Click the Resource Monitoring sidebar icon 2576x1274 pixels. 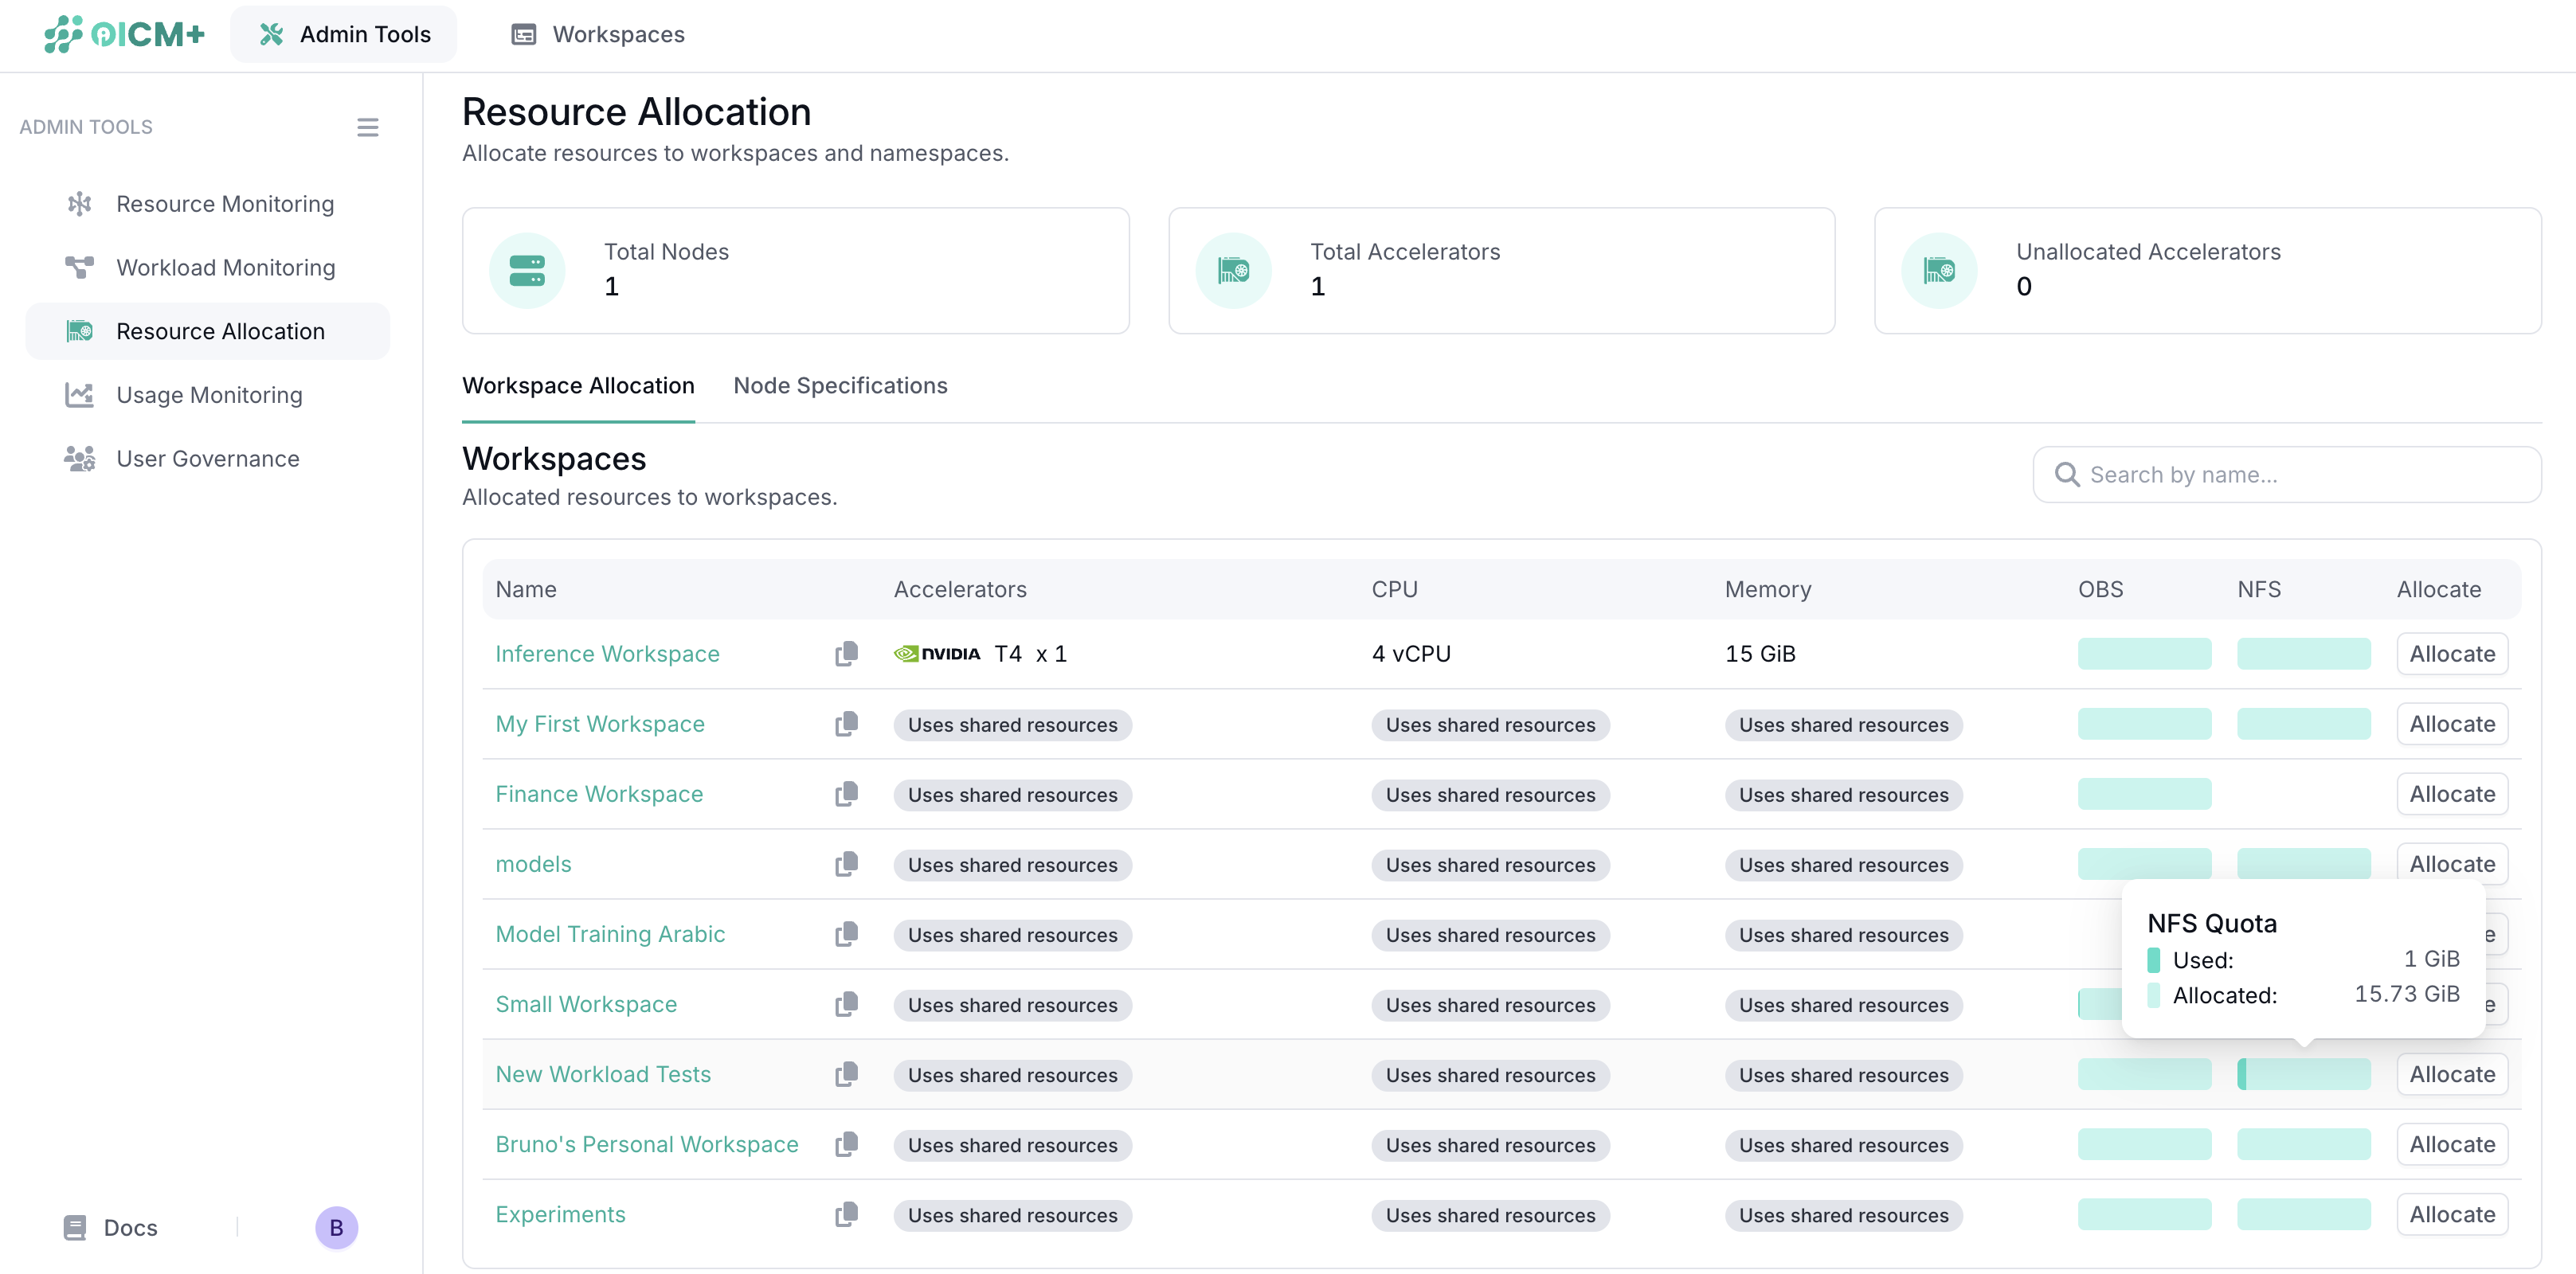coord(79,204)
